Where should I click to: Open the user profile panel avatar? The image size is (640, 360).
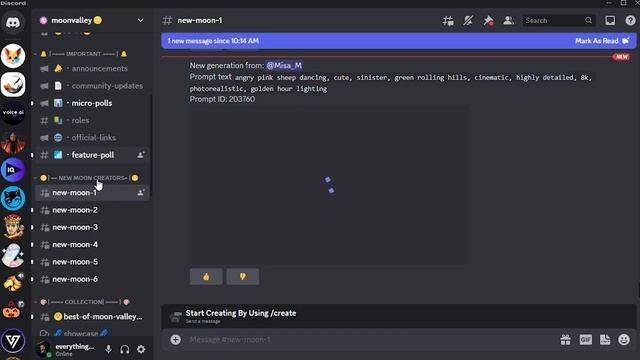coord(42,349)
